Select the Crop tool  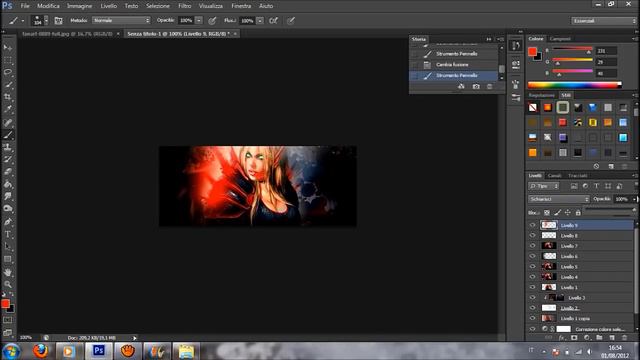tap(8, 97)
